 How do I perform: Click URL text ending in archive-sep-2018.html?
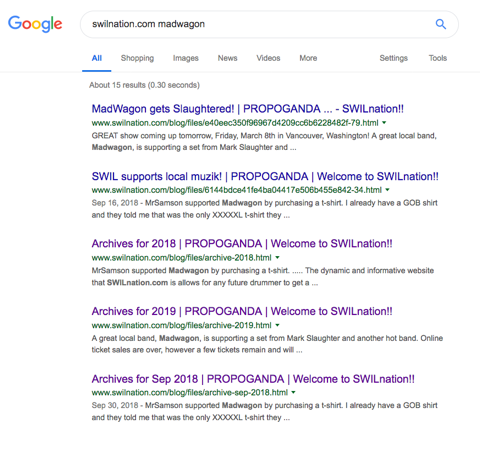[190, 393]
